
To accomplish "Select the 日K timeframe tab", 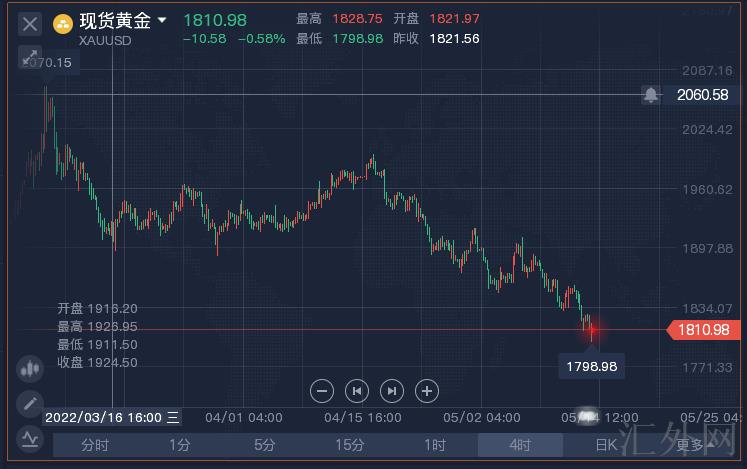I will (x=606, y=445).
